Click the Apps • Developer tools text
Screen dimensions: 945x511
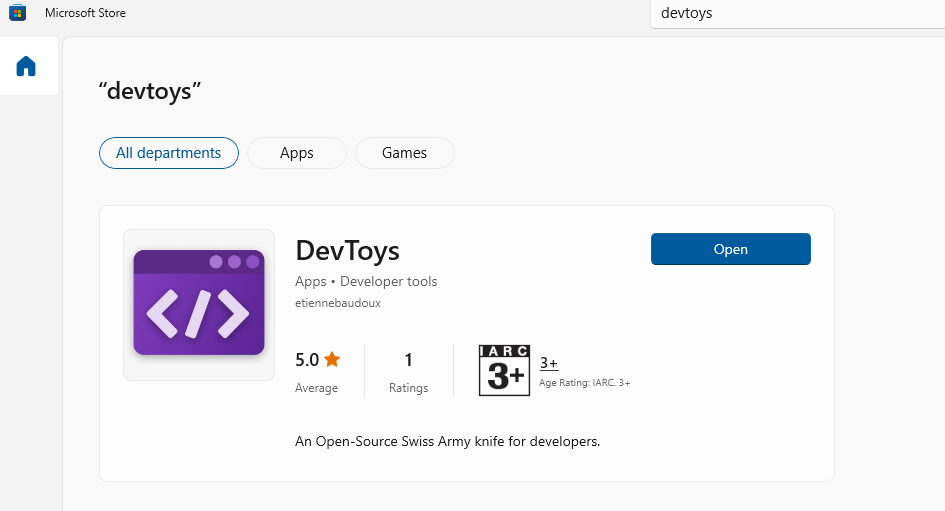366,281
